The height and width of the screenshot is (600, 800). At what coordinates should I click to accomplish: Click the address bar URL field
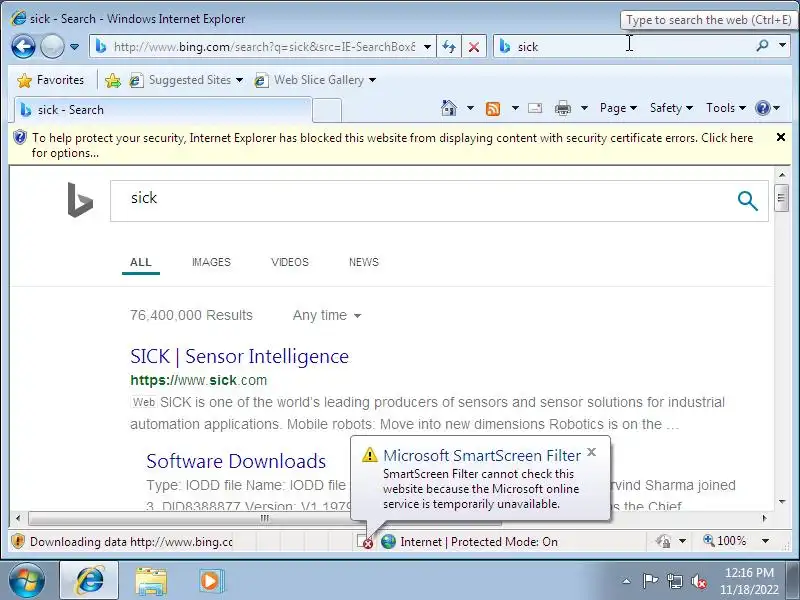click(263, 47)
